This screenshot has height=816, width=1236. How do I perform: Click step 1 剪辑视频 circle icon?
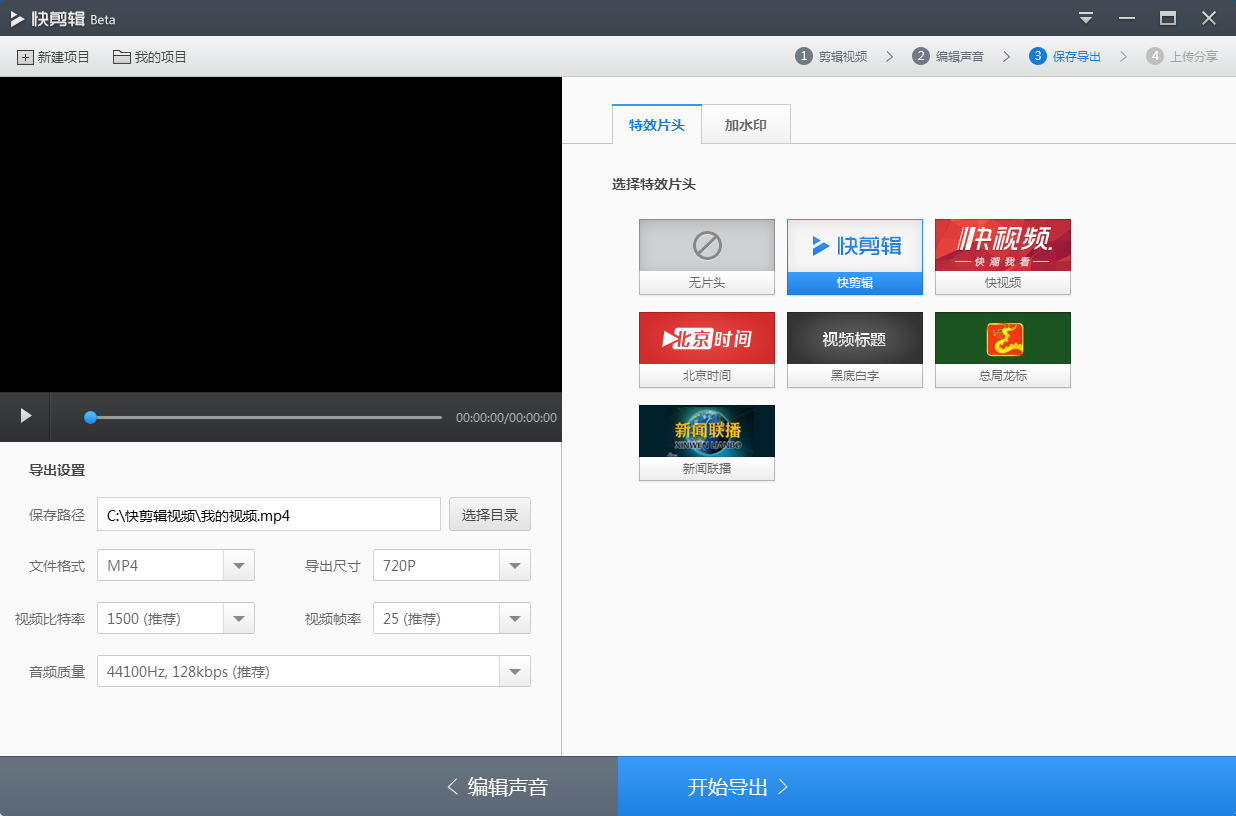click(803, 56)
